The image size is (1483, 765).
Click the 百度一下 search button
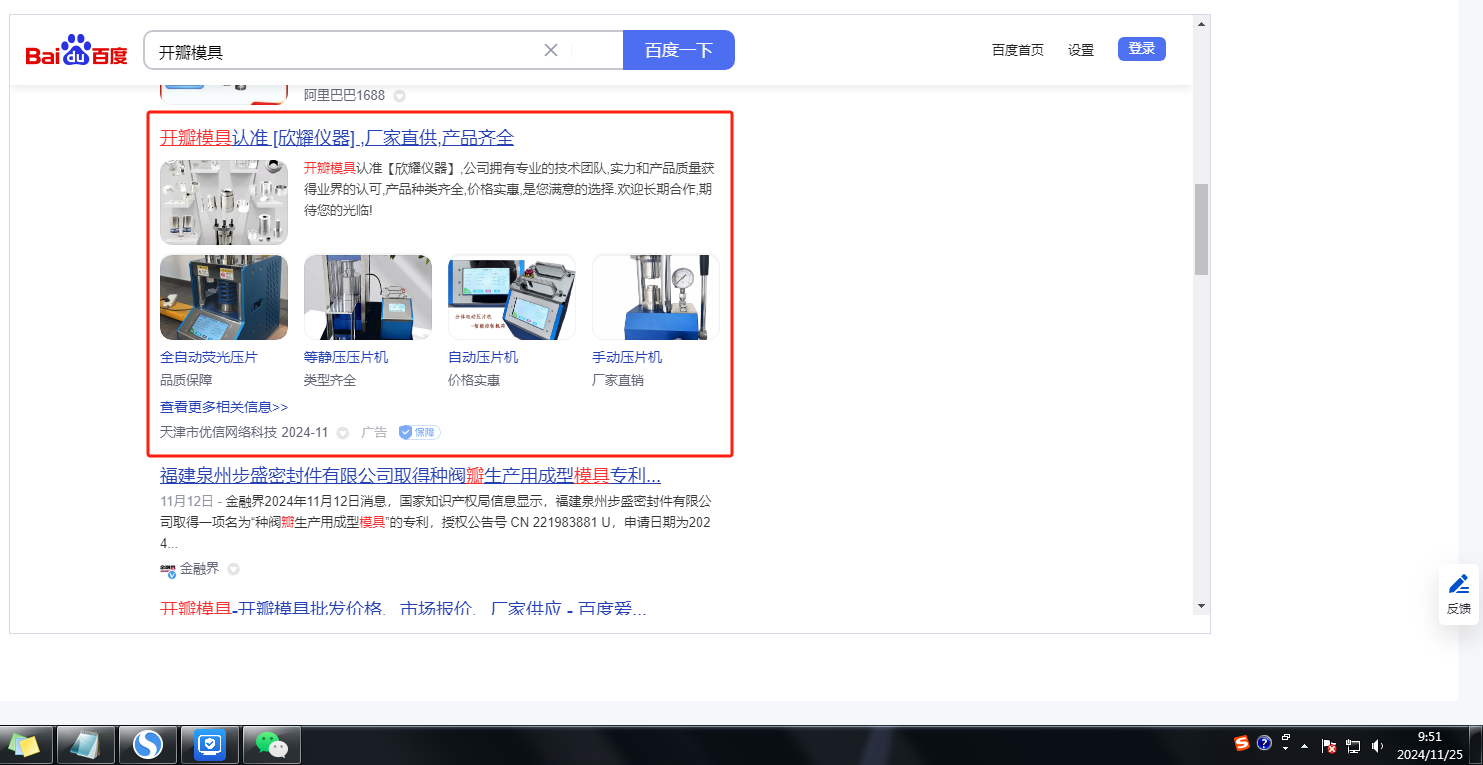pyautogui.click(x=679, y=50)
